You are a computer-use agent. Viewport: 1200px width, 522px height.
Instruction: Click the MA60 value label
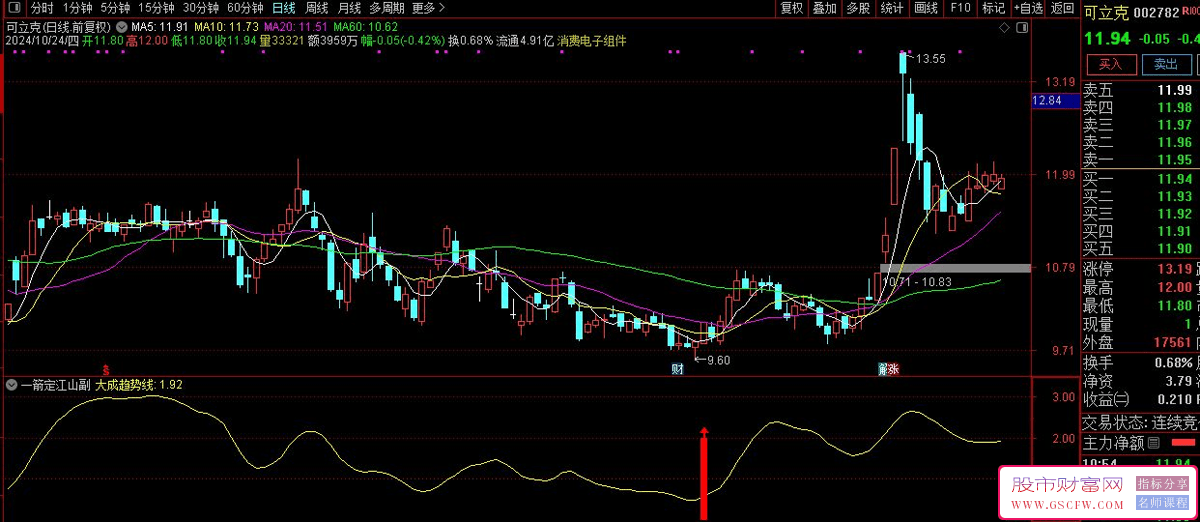pos(366,26)
